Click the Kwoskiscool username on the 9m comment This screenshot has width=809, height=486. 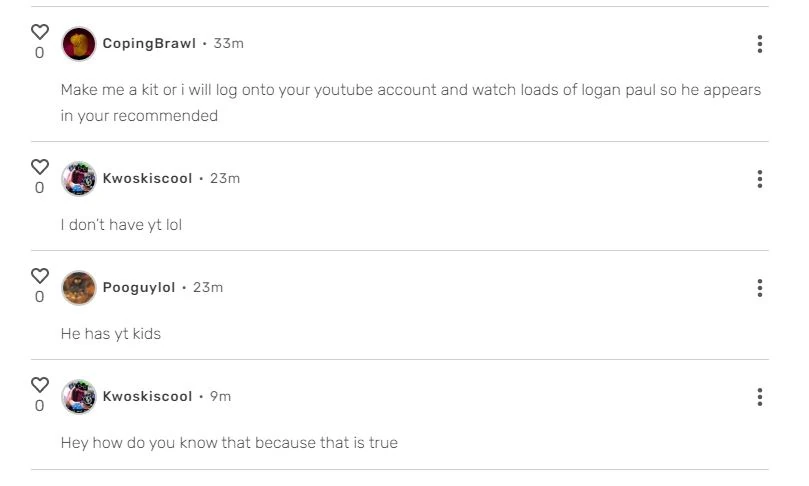147,397
